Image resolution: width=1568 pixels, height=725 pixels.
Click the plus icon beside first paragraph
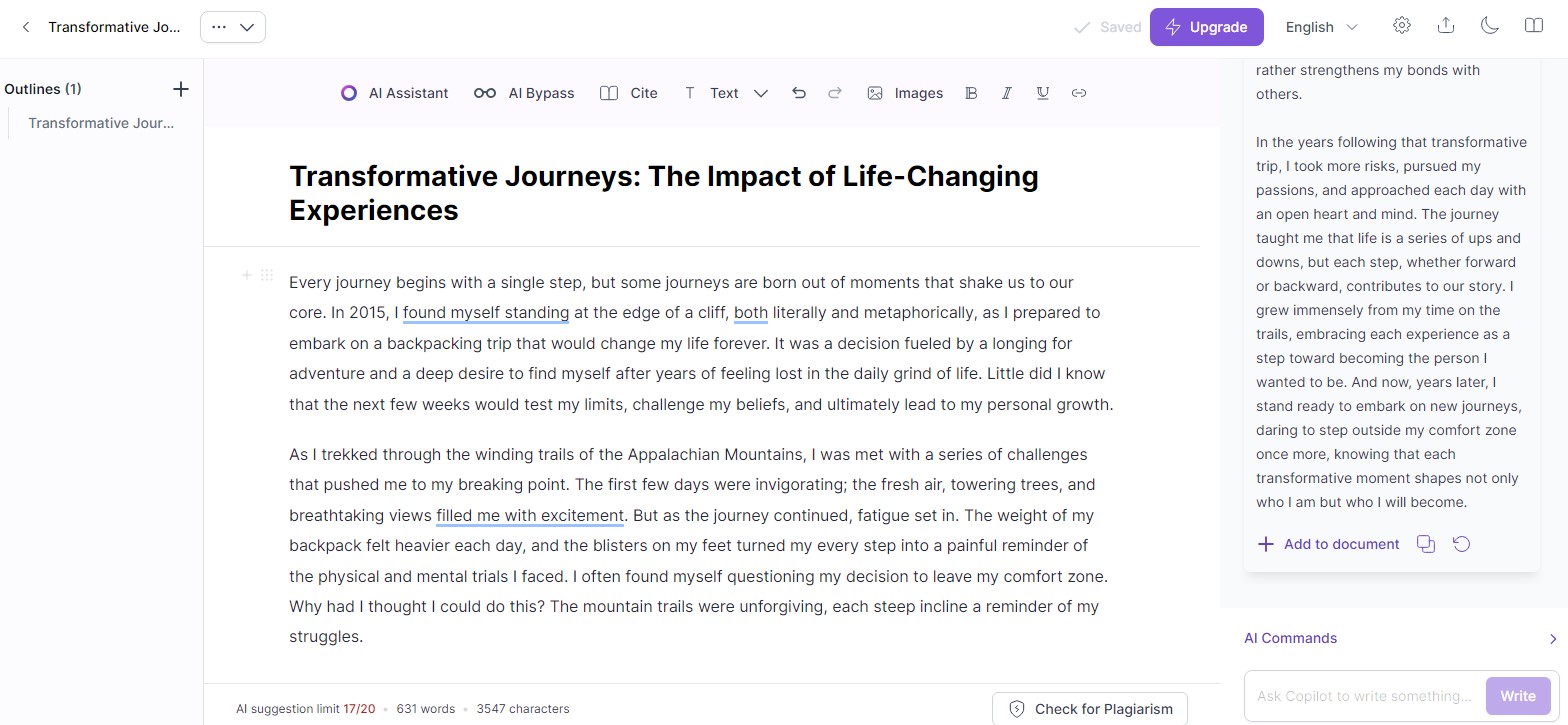pyautogui.click(x=246, y=275)
